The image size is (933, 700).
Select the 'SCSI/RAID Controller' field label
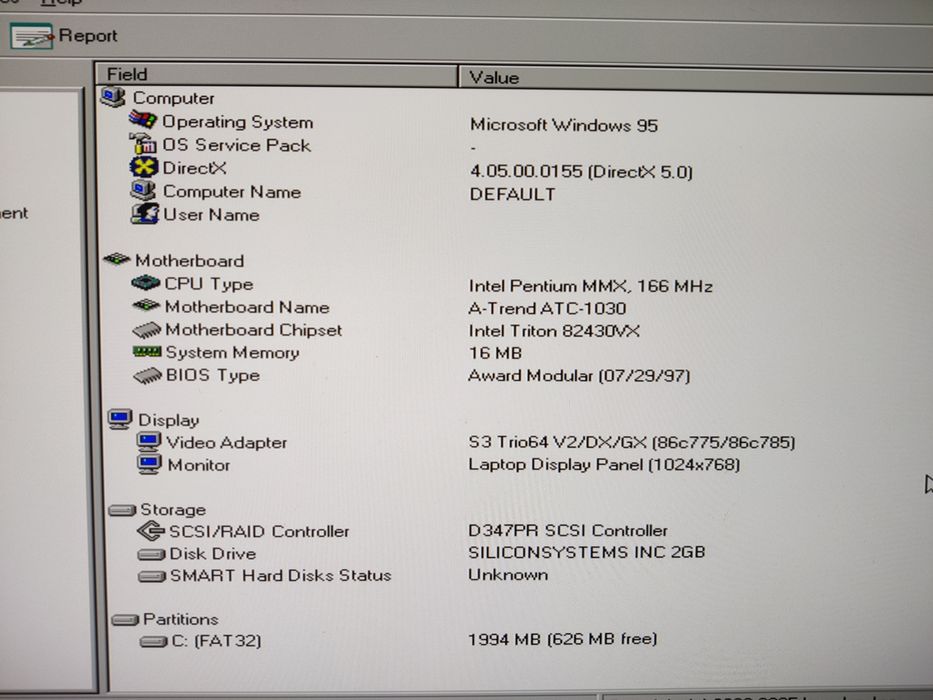click(259, 531)
